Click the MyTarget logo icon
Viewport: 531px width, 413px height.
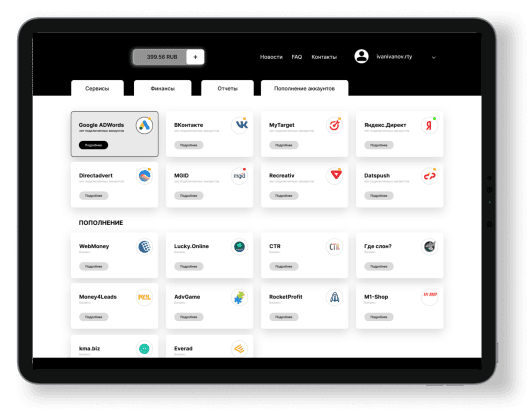click(335, 125)
